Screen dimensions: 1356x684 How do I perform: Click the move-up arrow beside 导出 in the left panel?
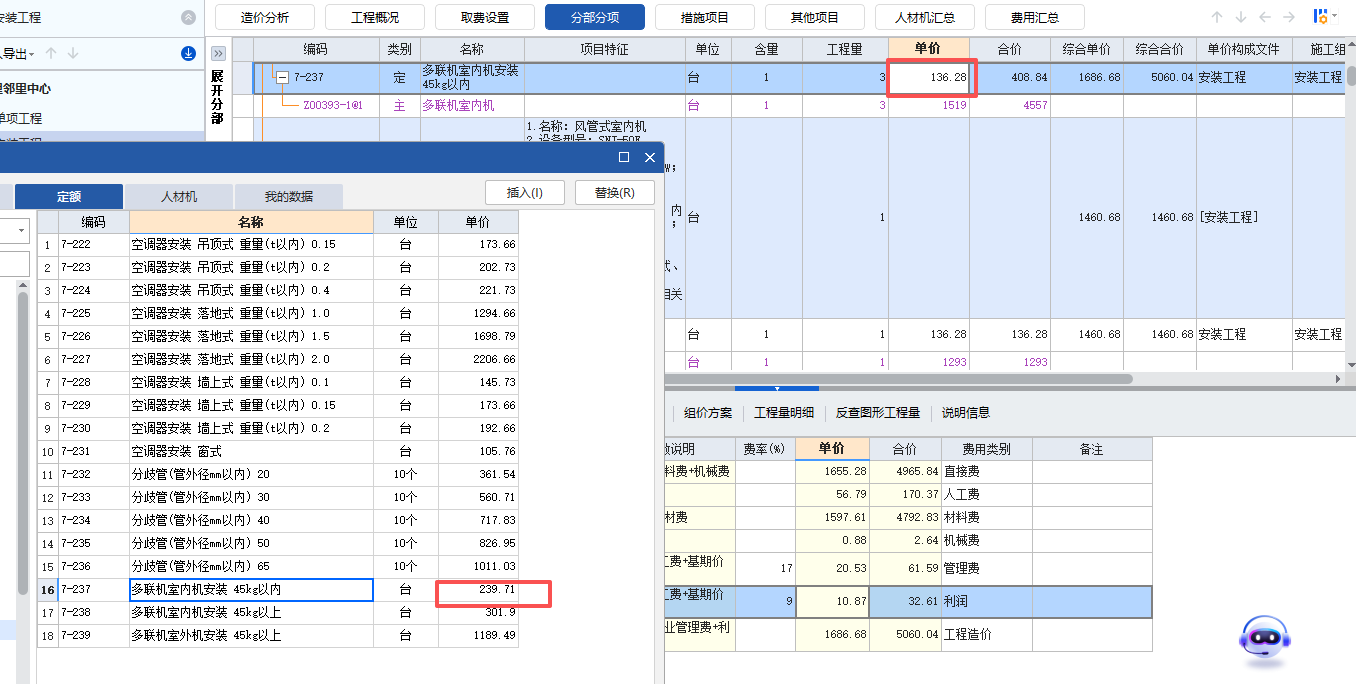(51, 53)
